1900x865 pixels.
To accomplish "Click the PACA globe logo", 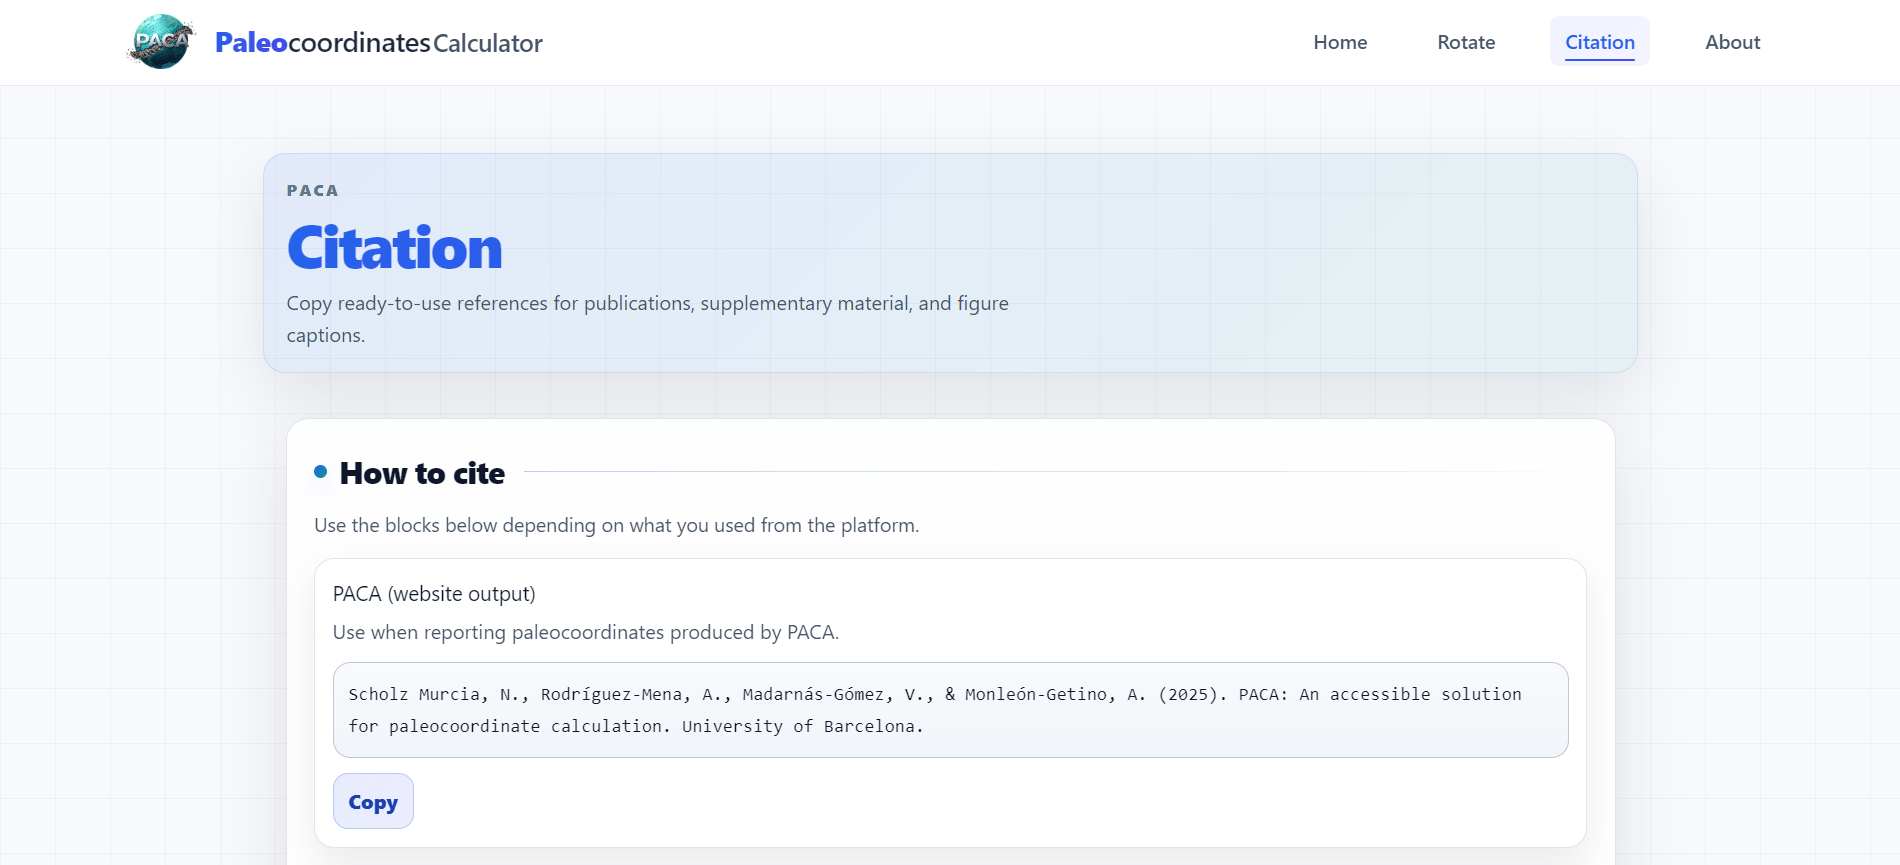I will point(161,42).
